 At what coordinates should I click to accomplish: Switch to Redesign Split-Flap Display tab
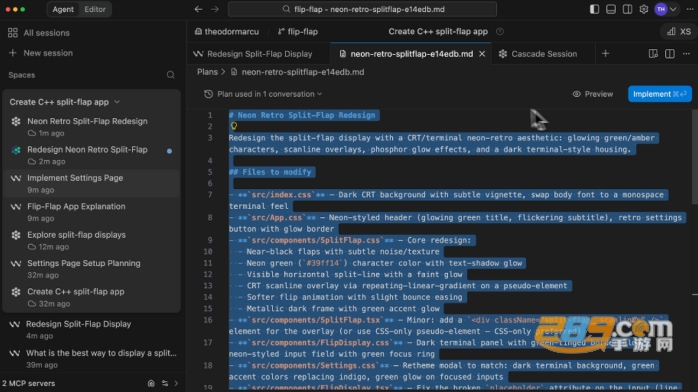pyautogui.click(x=254, y=54)
